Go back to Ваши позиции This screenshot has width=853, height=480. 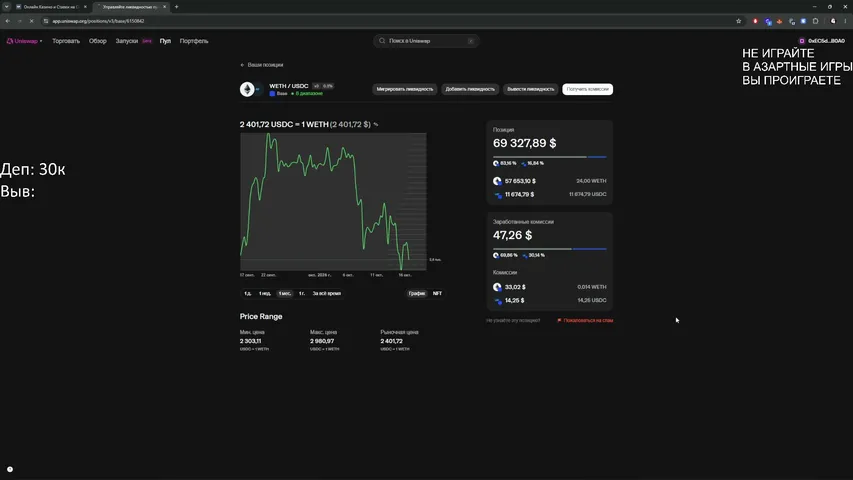(x=262, y=65)
